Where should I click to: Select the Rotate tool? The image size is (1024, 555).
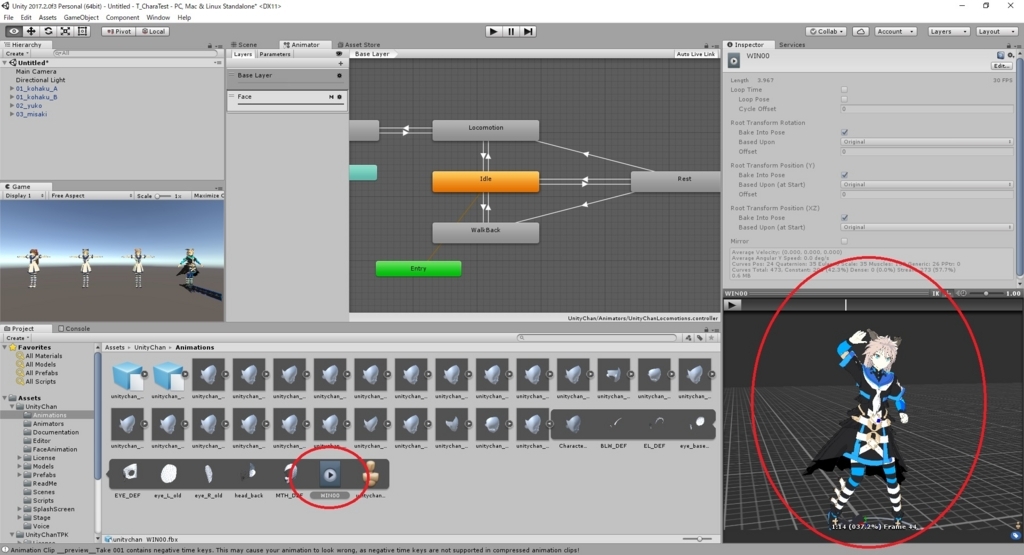pos(48,31)
